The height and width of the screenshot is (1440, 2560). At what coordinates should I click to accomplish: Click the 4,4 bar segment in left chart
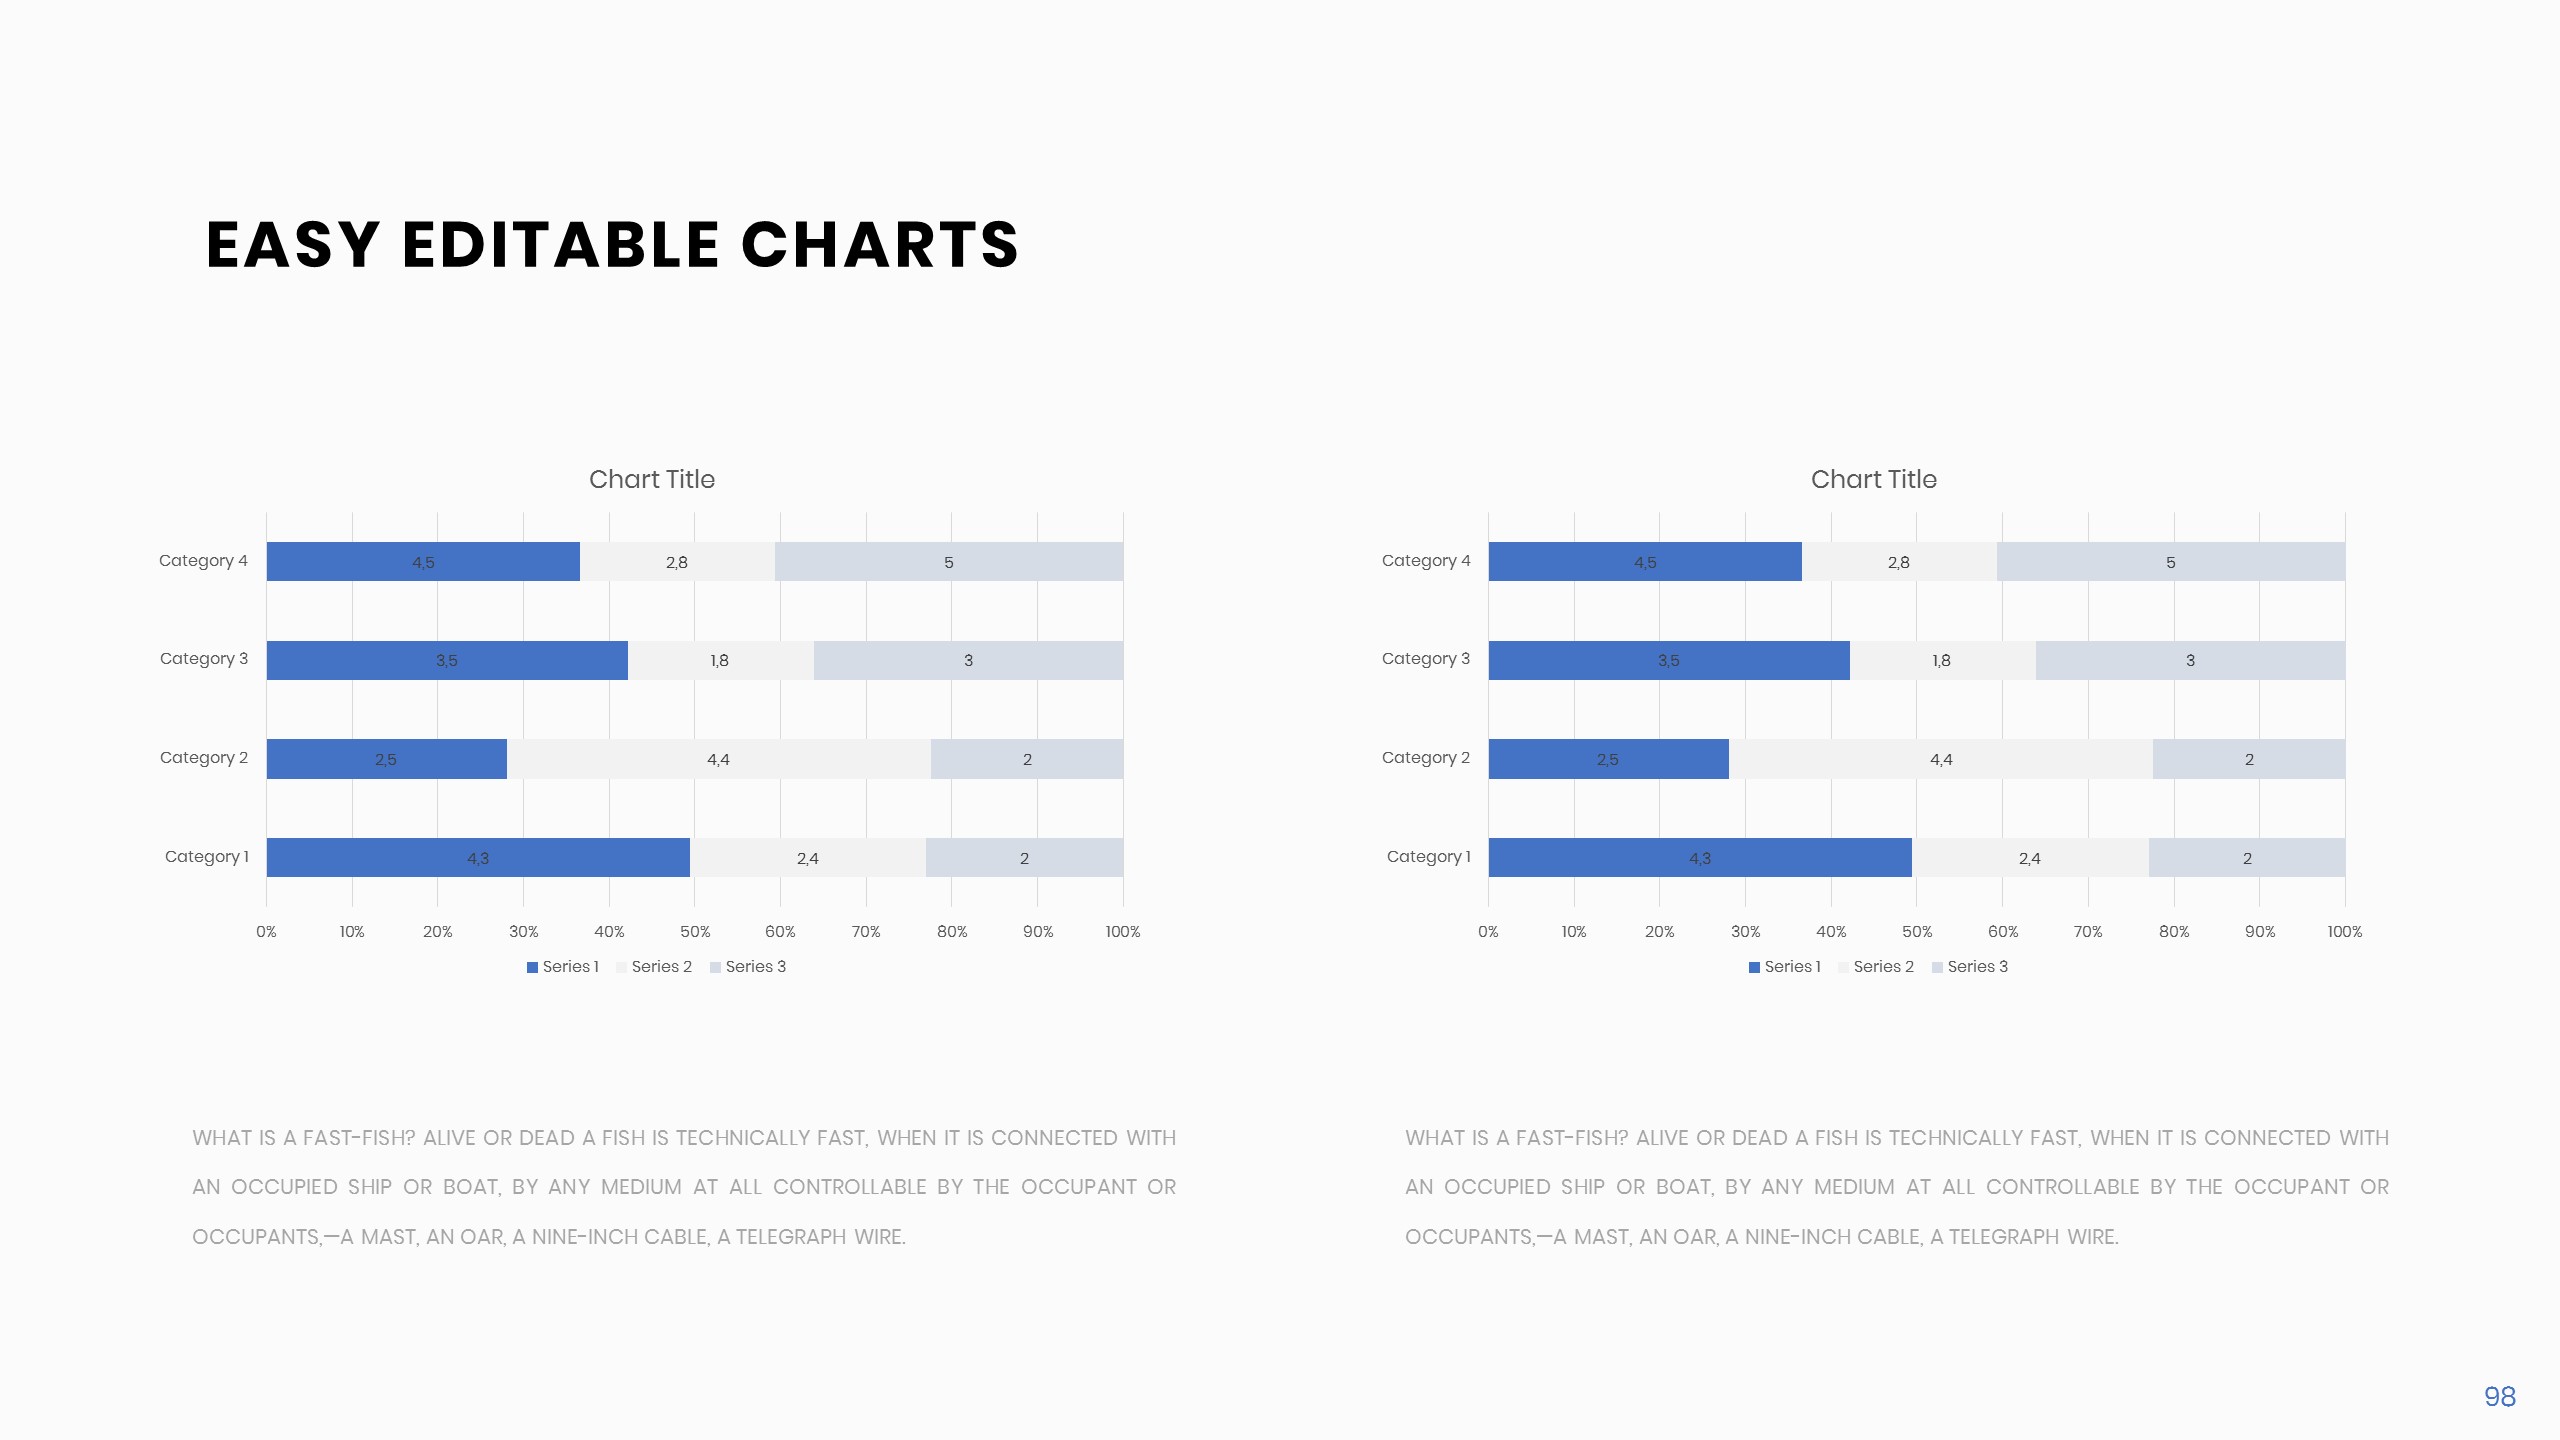click(718, 760)
